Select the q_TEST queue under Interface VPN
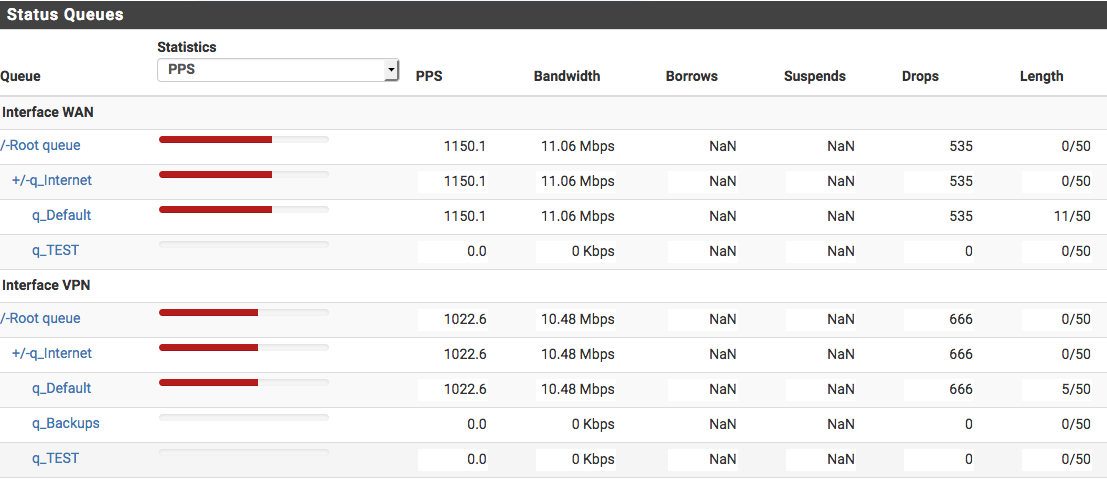 [55, 459]
